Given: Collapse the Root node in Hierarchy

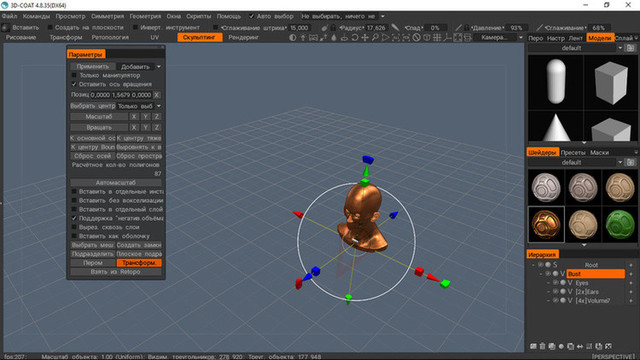Looking at the screenshot, I should point(533,265).
